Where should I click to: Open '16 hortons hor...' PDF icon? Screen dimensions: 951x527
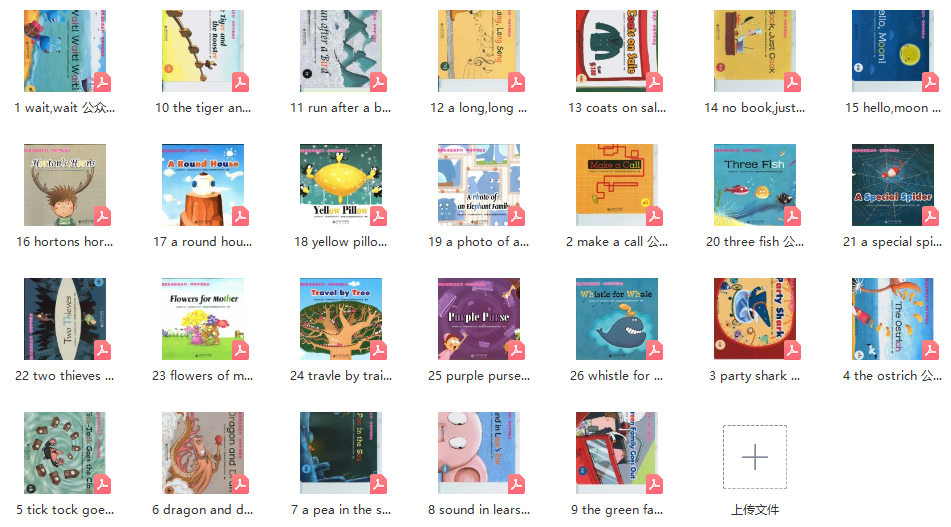point(65,185)
